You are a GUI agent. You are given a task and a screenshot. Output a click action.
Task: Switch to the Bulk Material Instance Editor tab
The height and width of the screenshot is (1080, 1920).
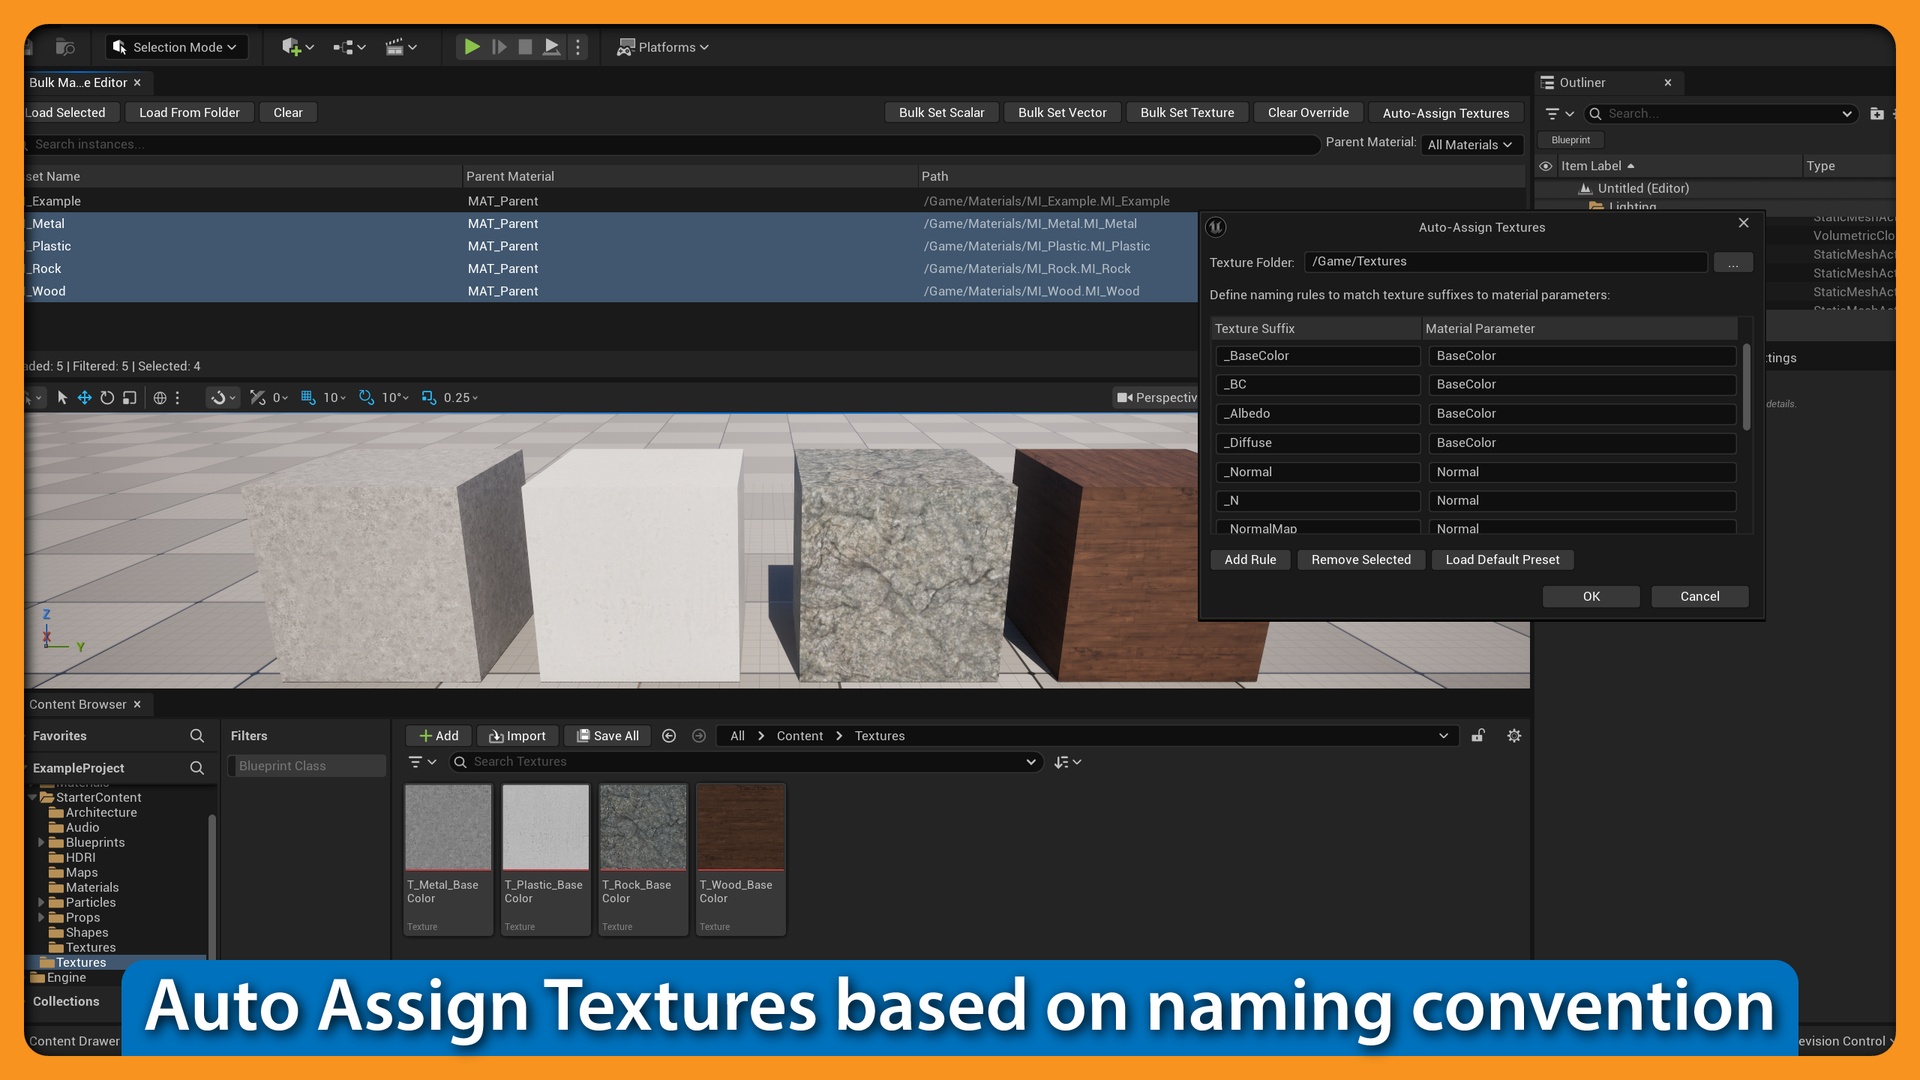point(78,83)
